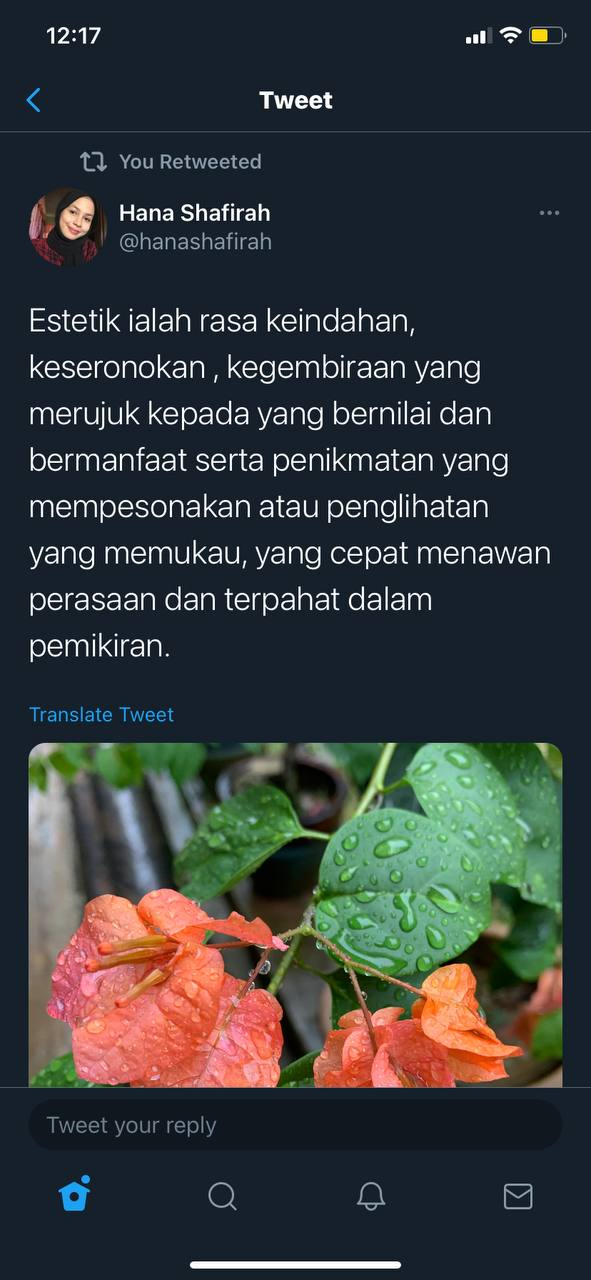Image resolution: width=591 pixels, height=1280 pixels.
Task: Tap the You Retweeted label
Action: click(190, 161)
